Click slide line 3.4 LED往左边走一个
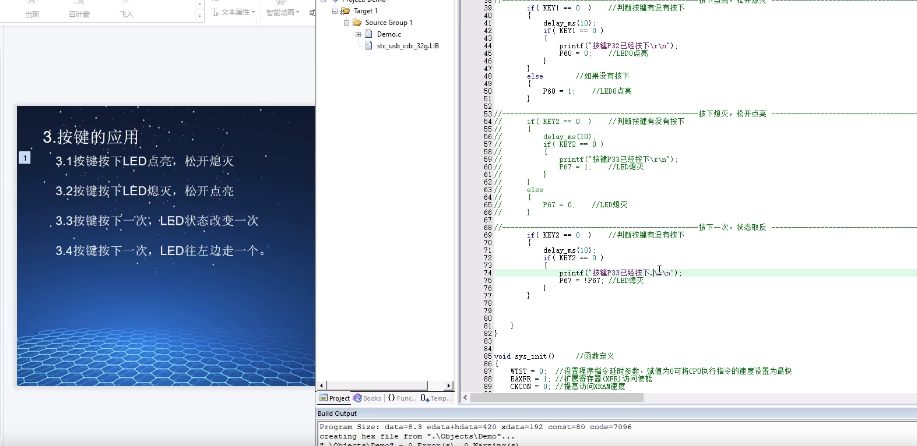Viewport: 917px width, 446px height. [x=161, y=251]
